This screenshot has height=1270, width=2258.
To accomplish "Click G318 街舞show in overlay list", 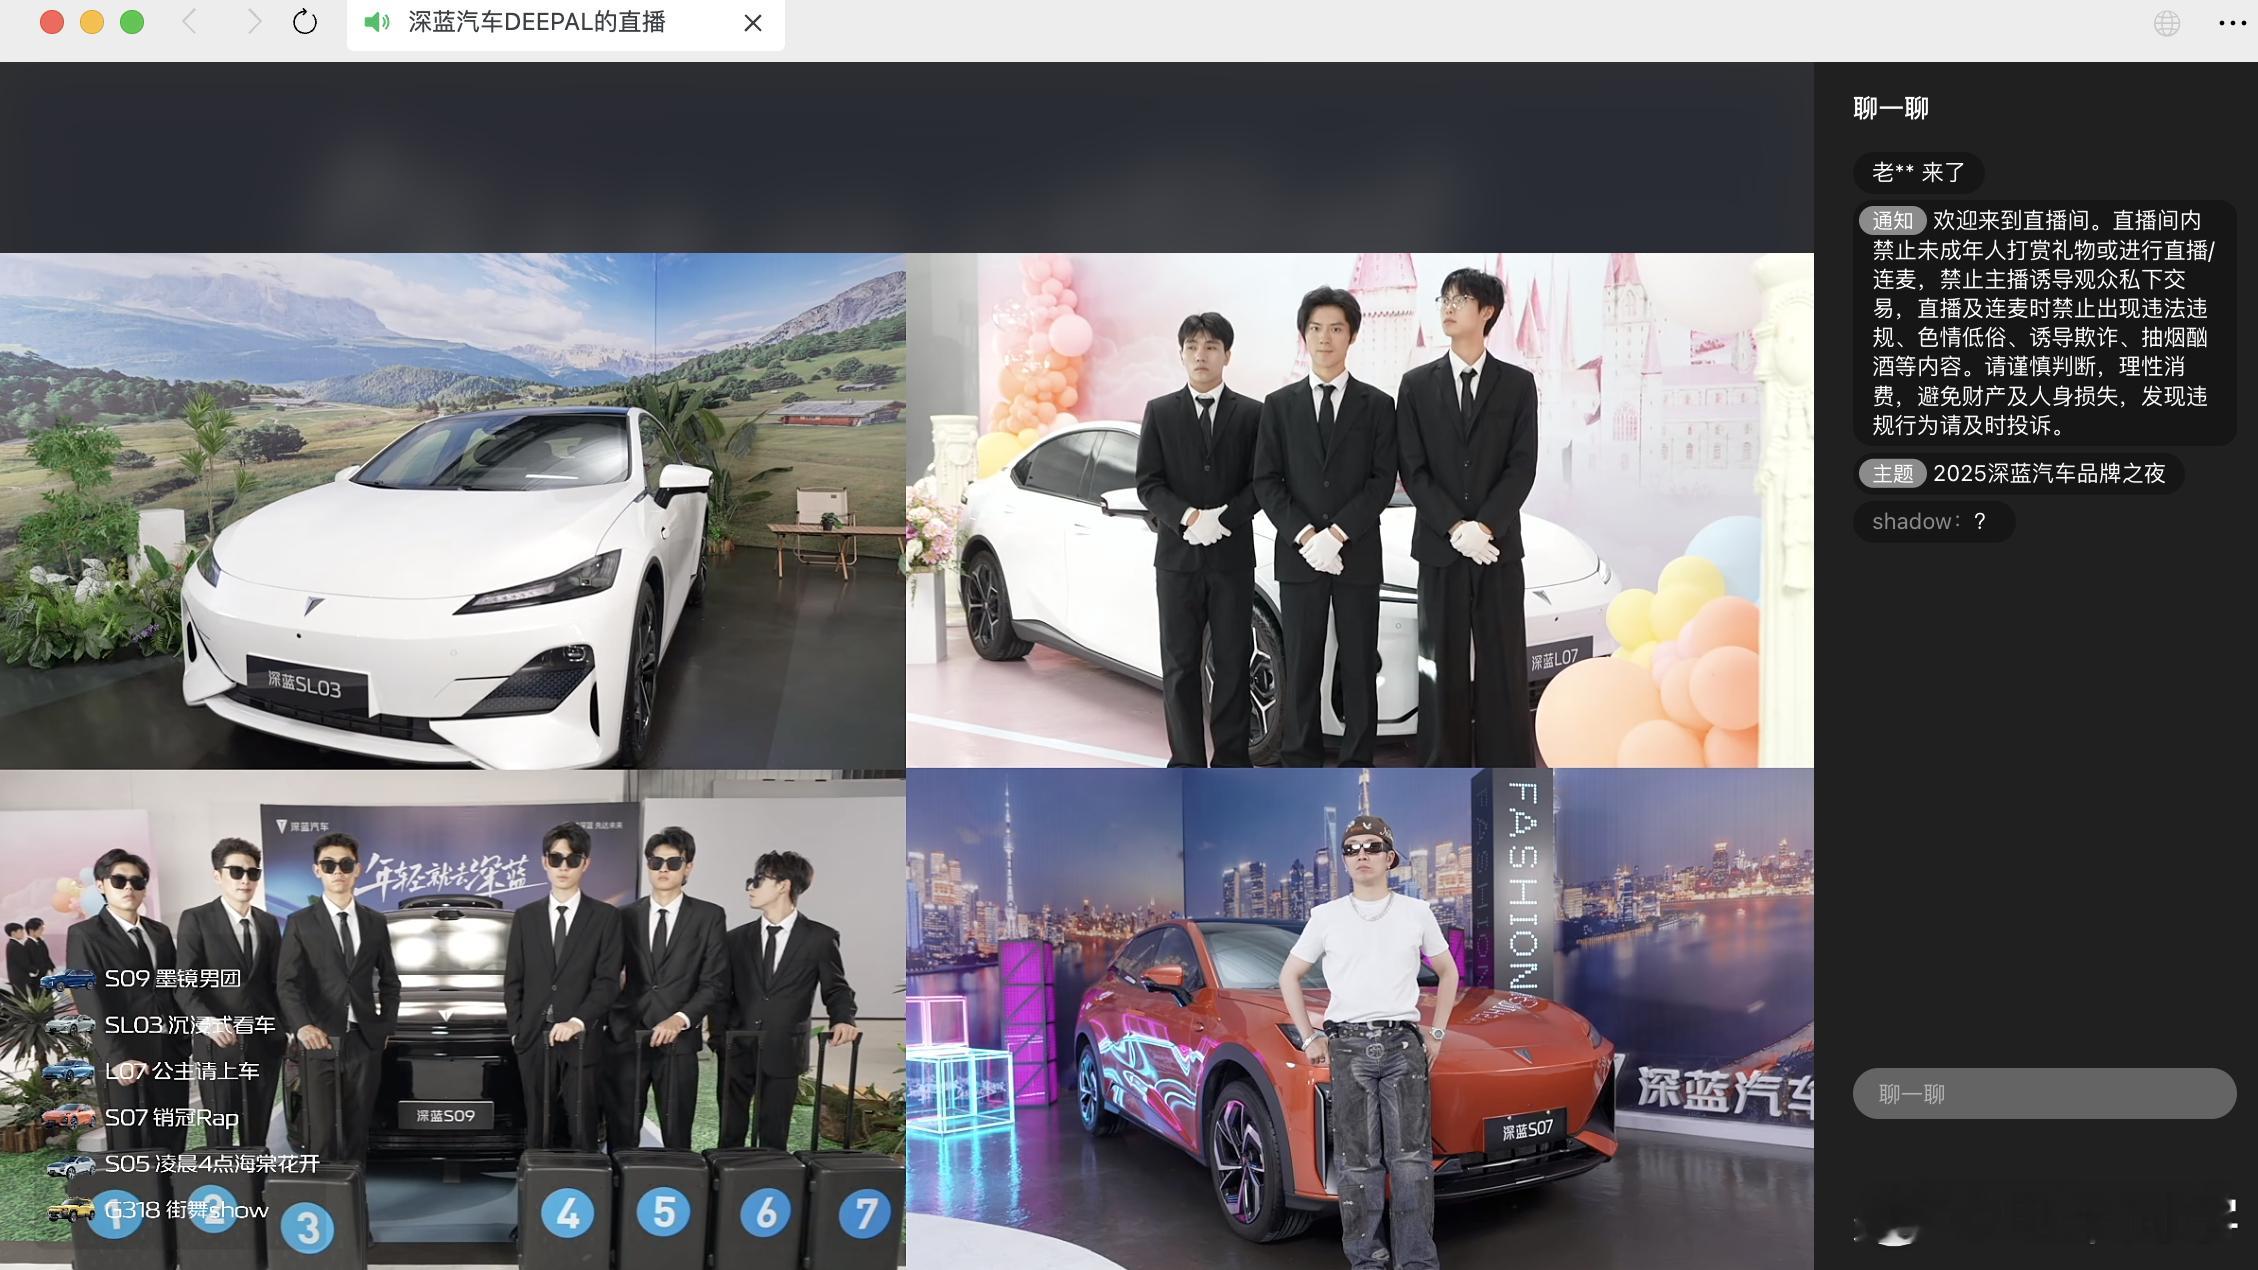I will click(x=186, y=1209).
